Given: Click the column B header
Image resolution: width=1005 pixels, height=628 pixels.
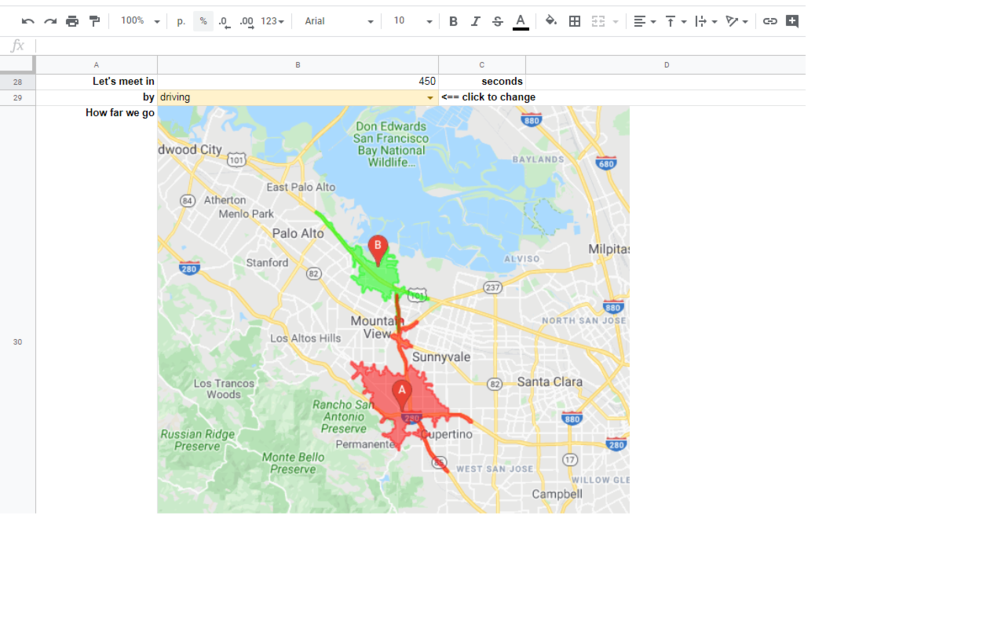Looking at the screenshot, I should (297, 64).
